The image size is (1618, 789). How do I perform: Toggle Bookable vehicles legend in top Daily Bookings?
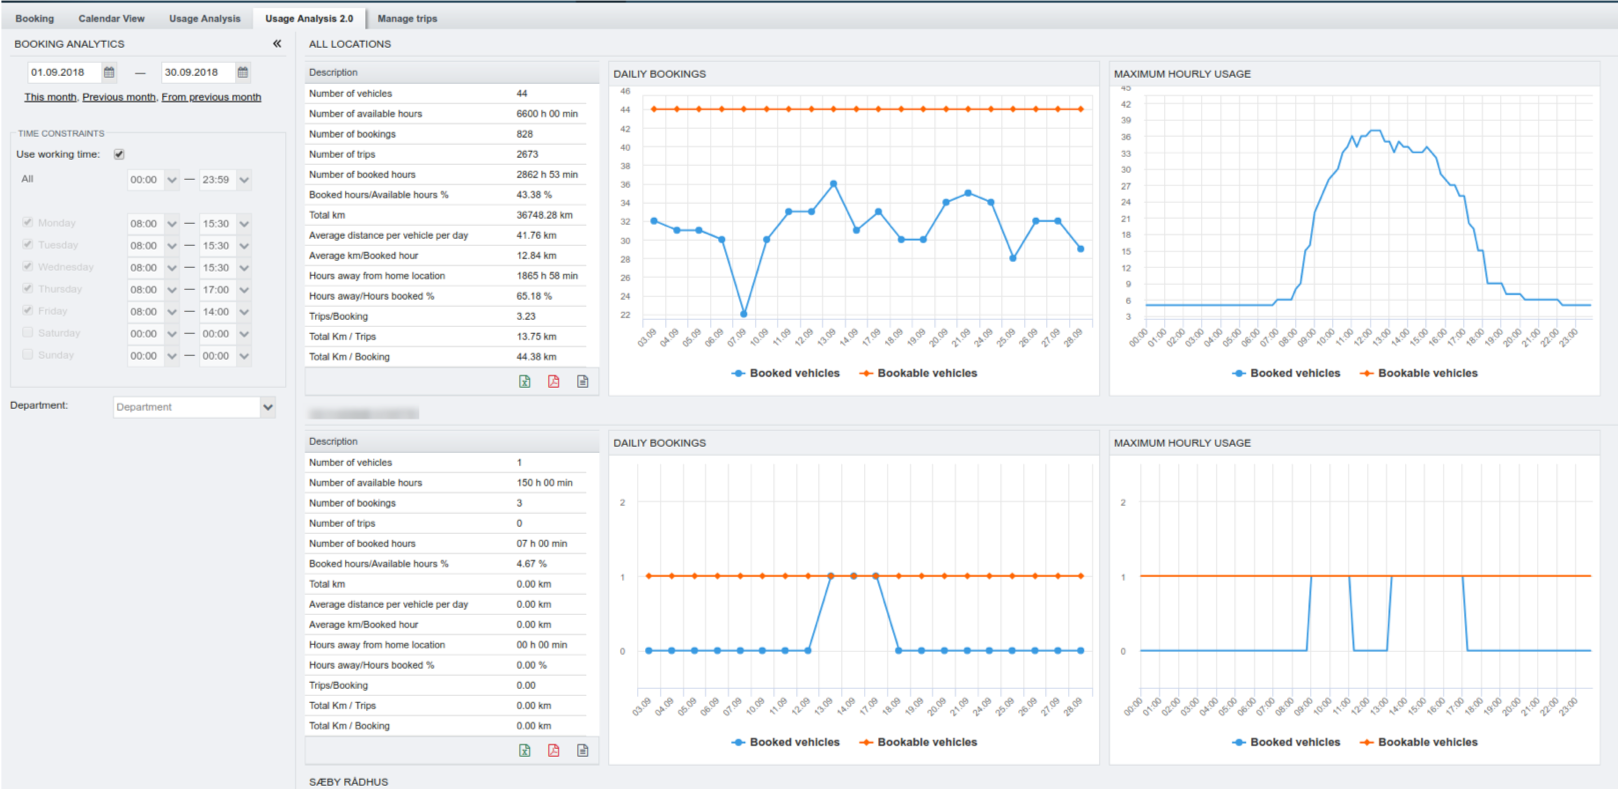[918, 373]
